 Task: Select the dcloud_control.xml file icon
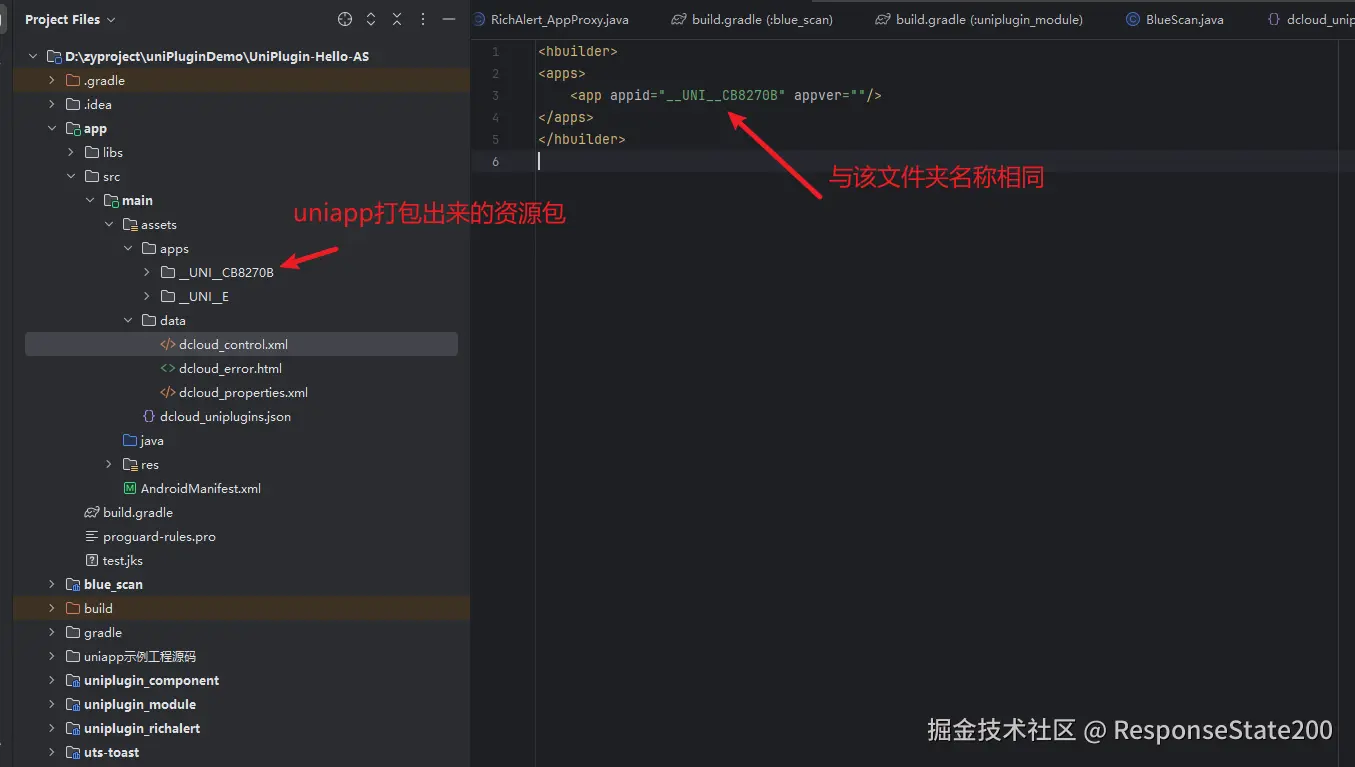pyautogui.click(x=168, y=344)
